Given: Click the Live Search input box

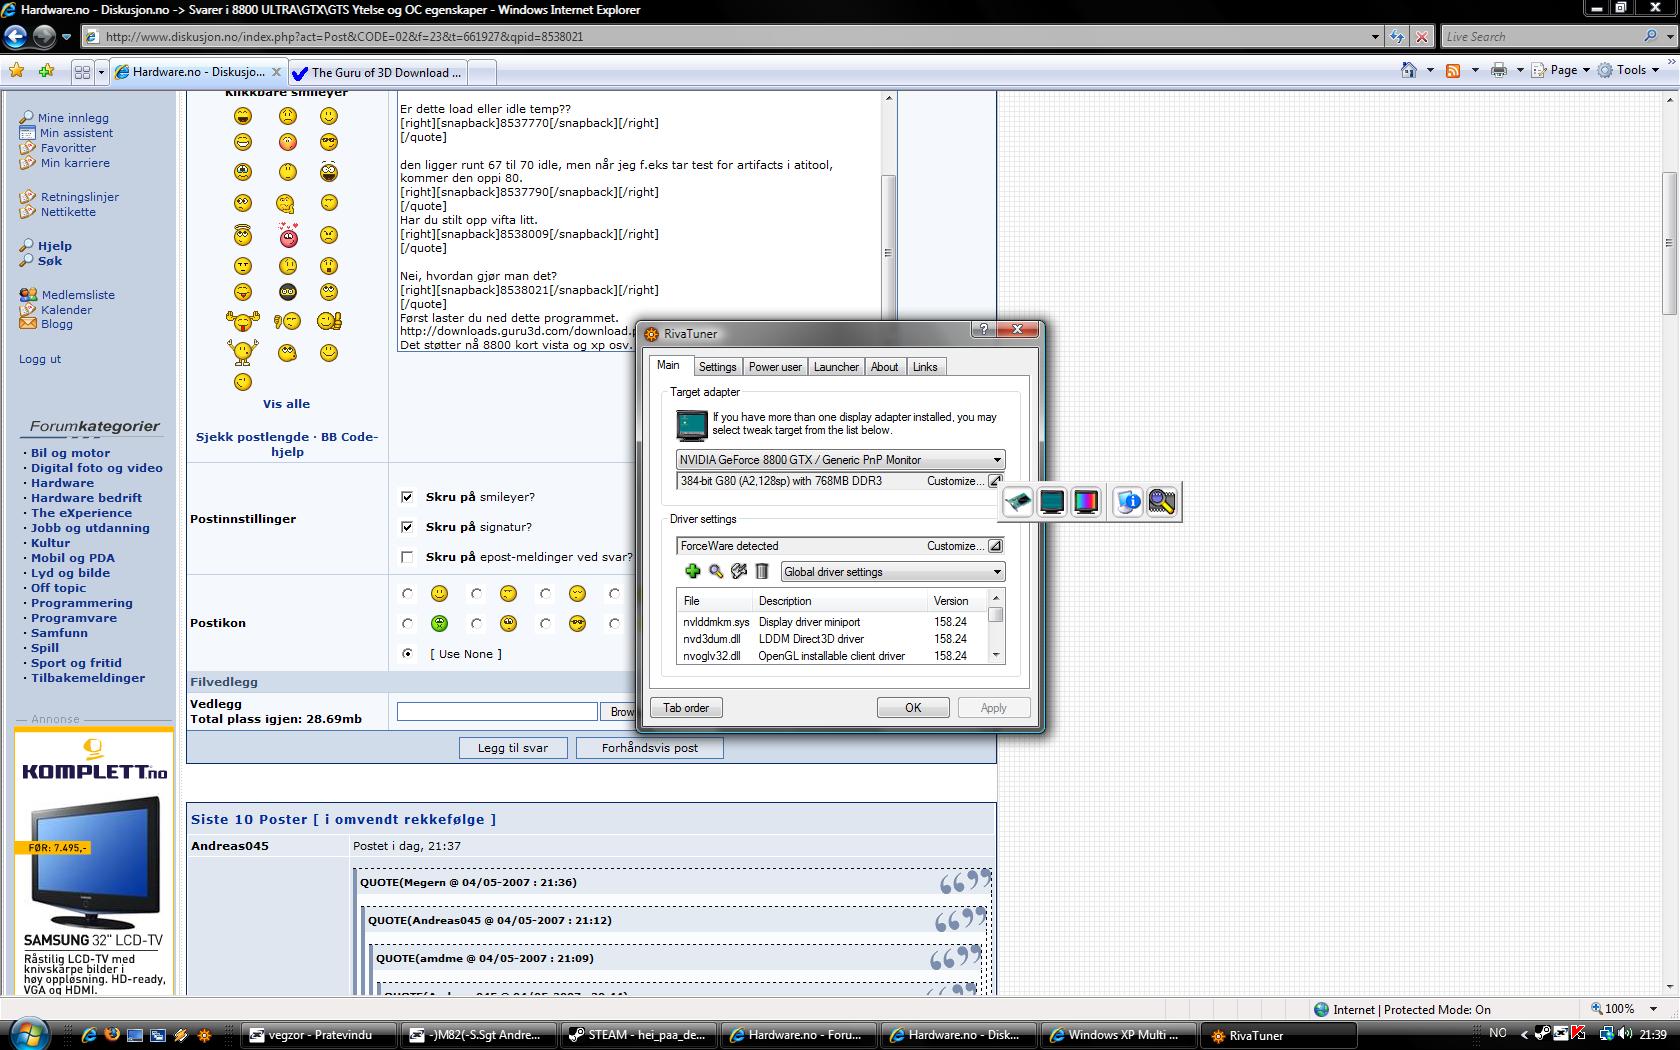Looking at the screenshot, I should coord(1541,37).
